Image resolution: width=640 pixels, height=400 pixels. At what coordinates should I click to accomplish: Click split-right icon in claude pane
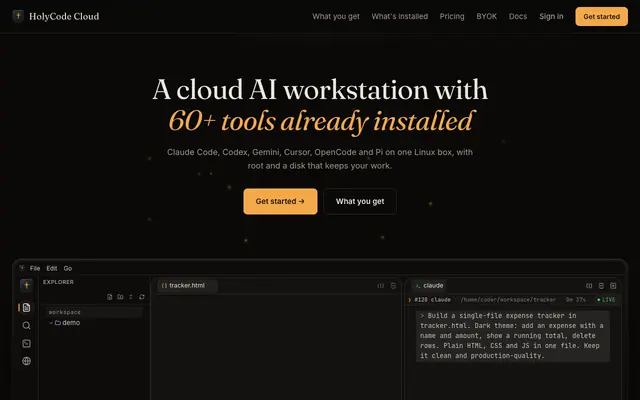pyautogui.click(x=589, y=286)
